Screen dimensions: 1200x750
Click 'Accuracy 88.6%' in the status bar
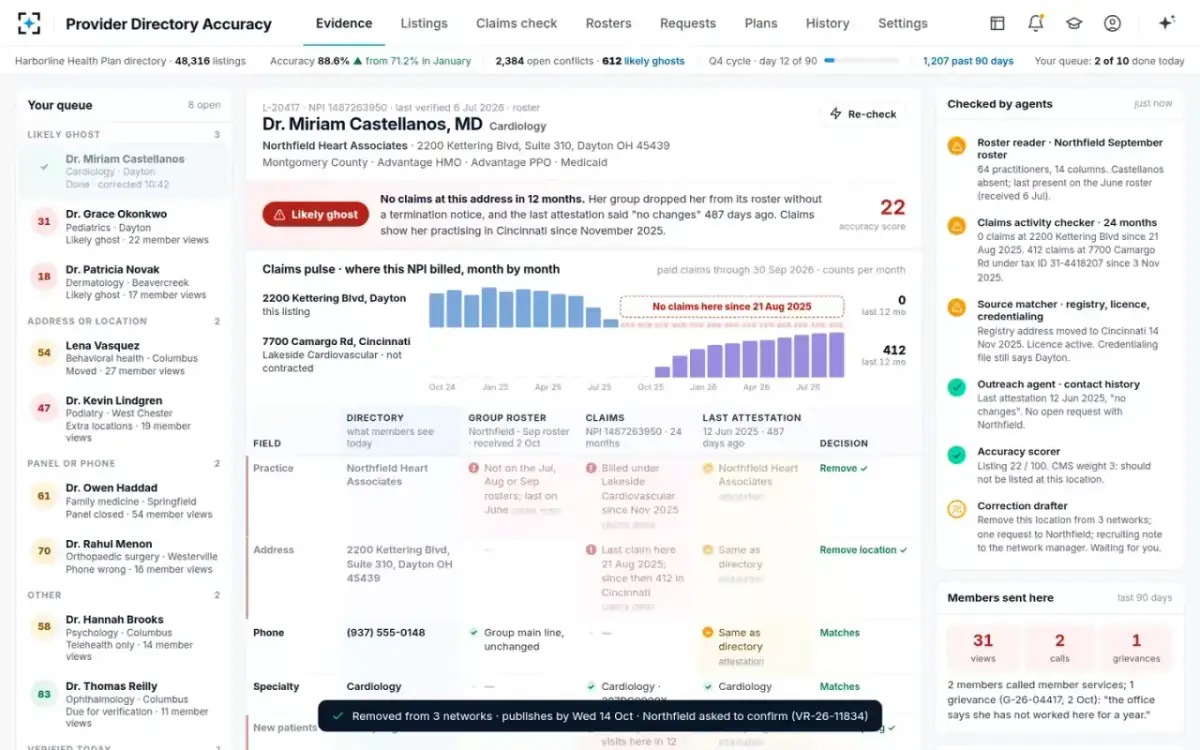click(310, 61)
